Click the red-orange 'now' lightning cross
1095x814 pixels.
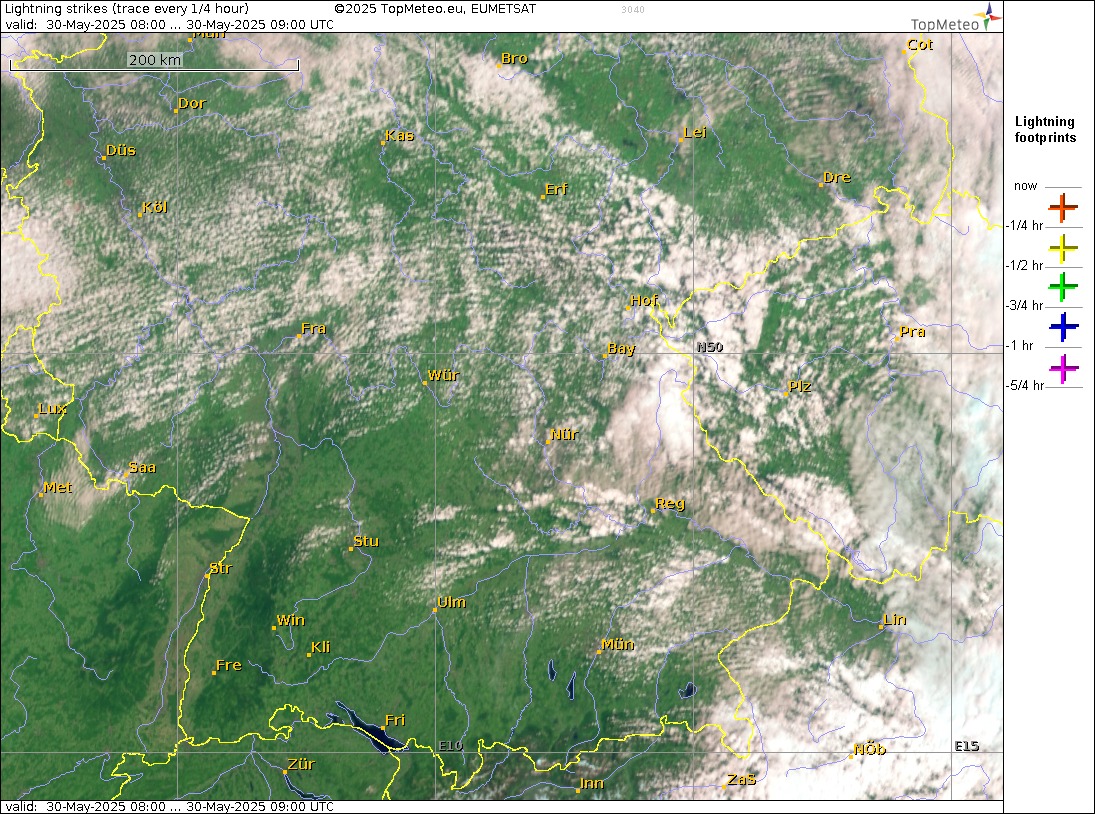[x=1063, y=207]
